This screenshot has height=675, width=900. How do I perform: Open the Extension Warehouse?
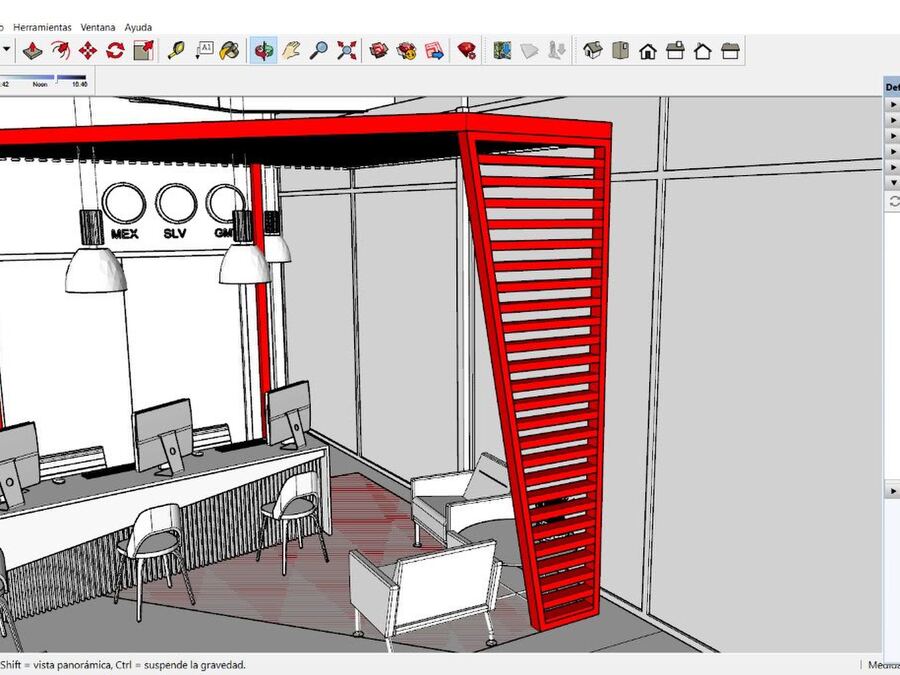click(x=406, y=51)
